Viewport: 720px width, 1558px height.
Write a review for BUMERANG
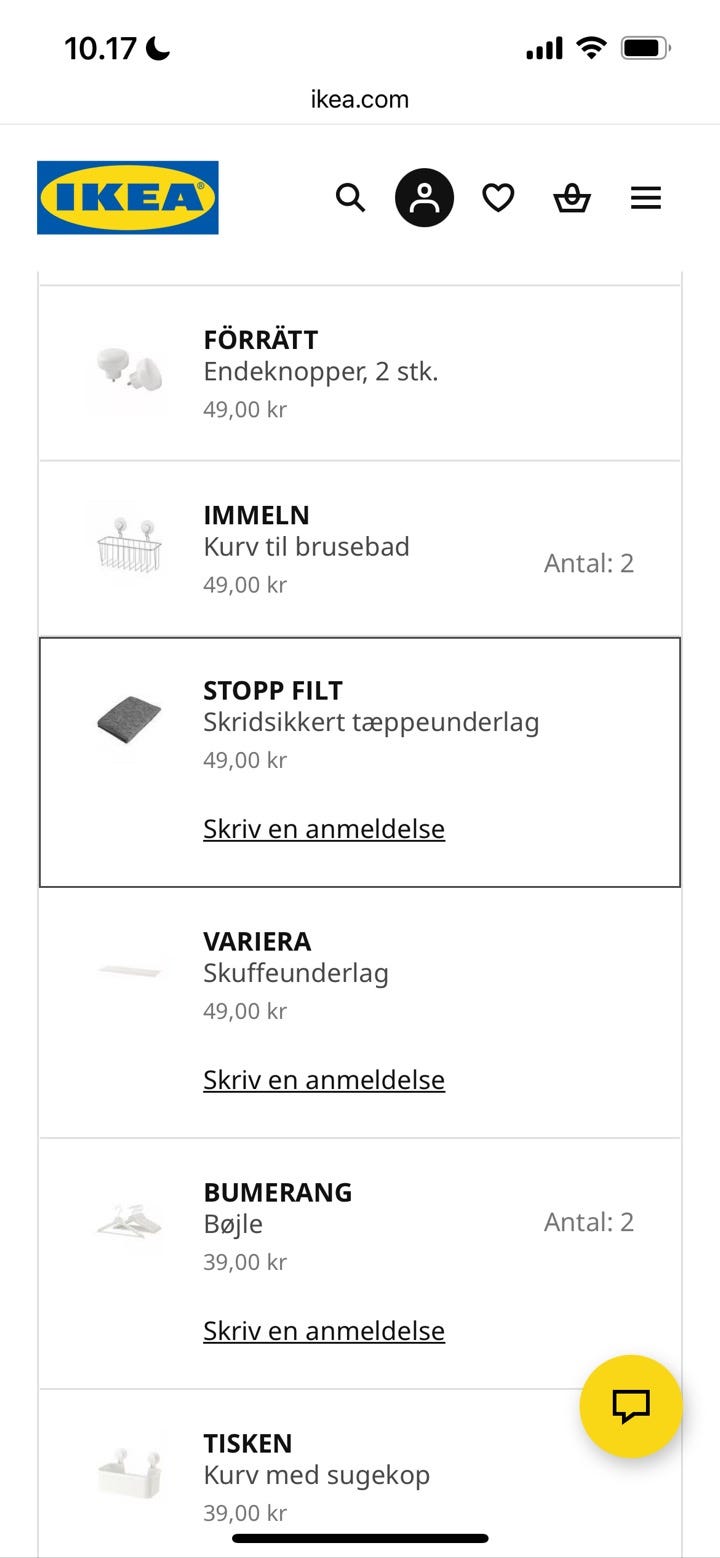pos(324,1330)
